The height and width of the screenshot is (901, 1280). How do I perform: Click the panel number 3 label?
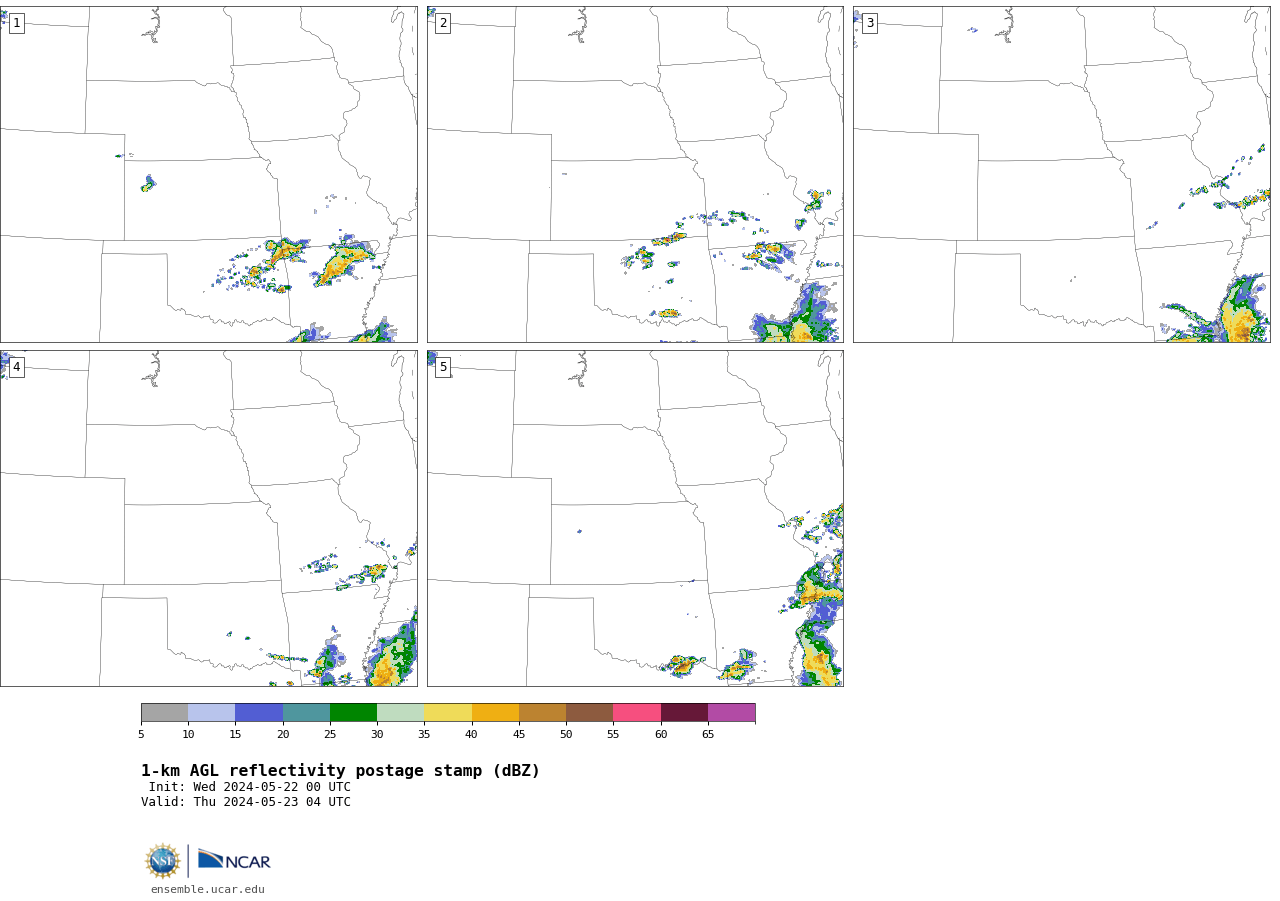click(869, 23)
